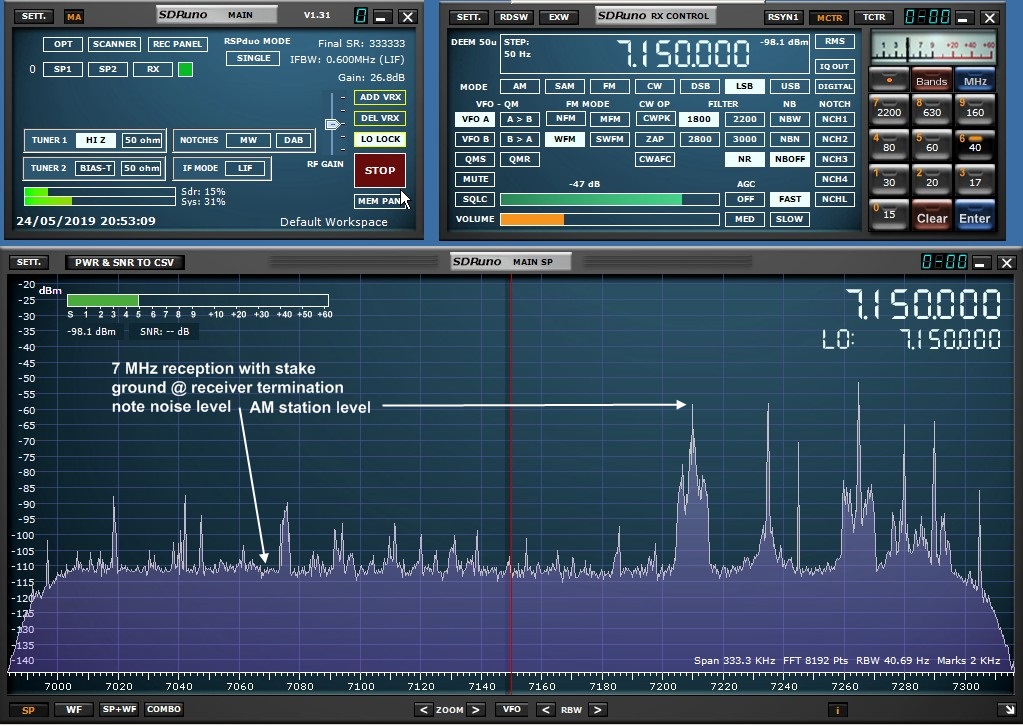Click the LO frequency readout in spectrum
This screenshot has height=726, width=1023.
(911, 339)
